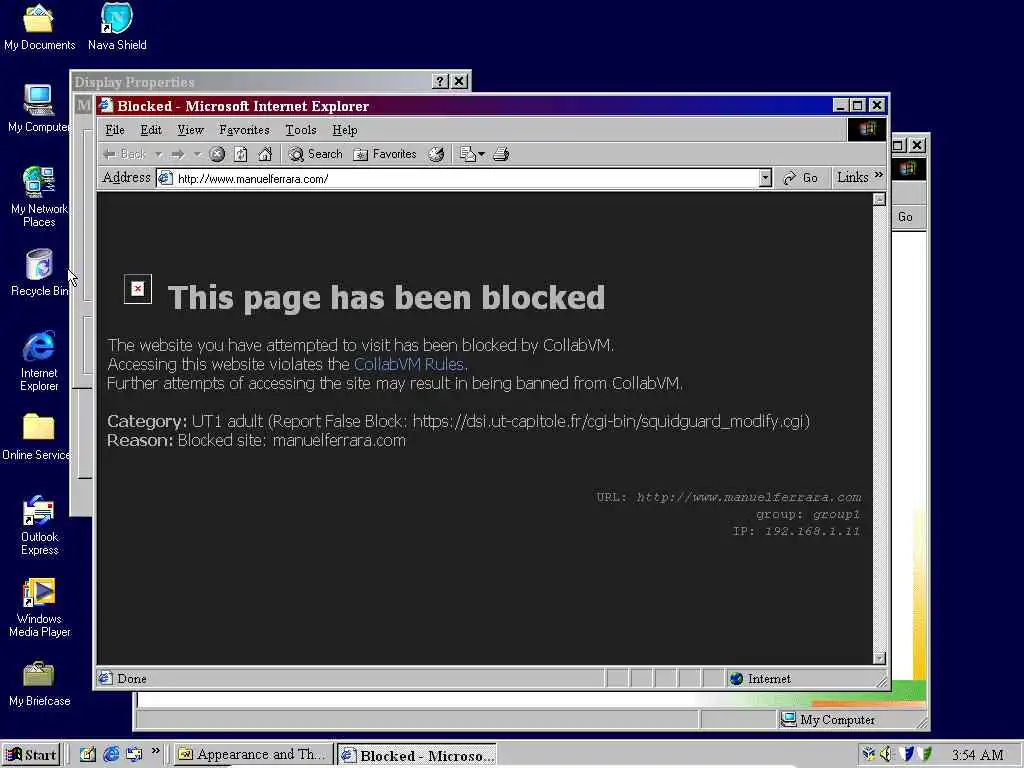Go to Home page via house icon
The height and width of the screenshot is (768, 1024).
tap(264, 154)
